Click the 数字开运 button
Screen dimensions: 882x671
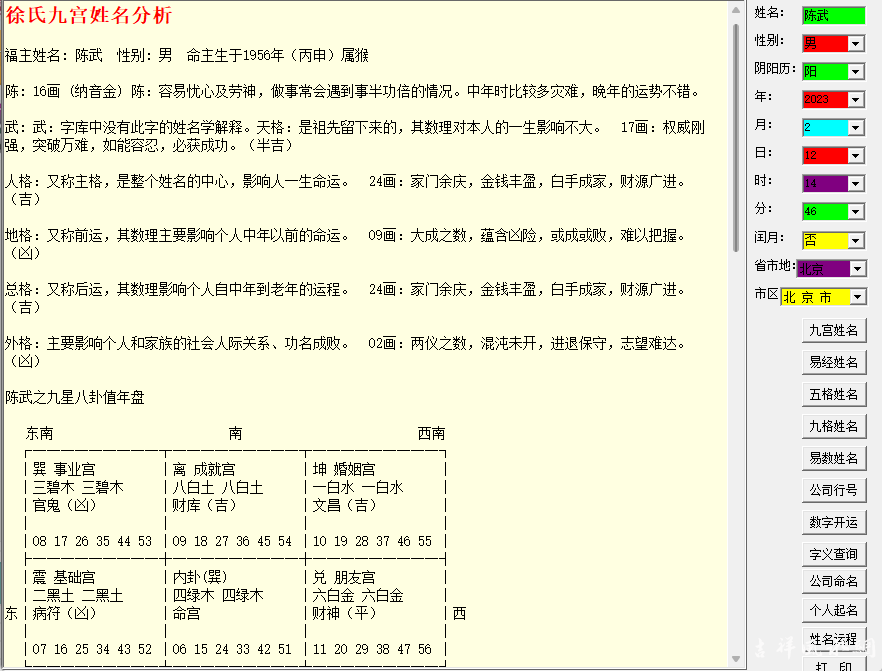coord(833,522)
